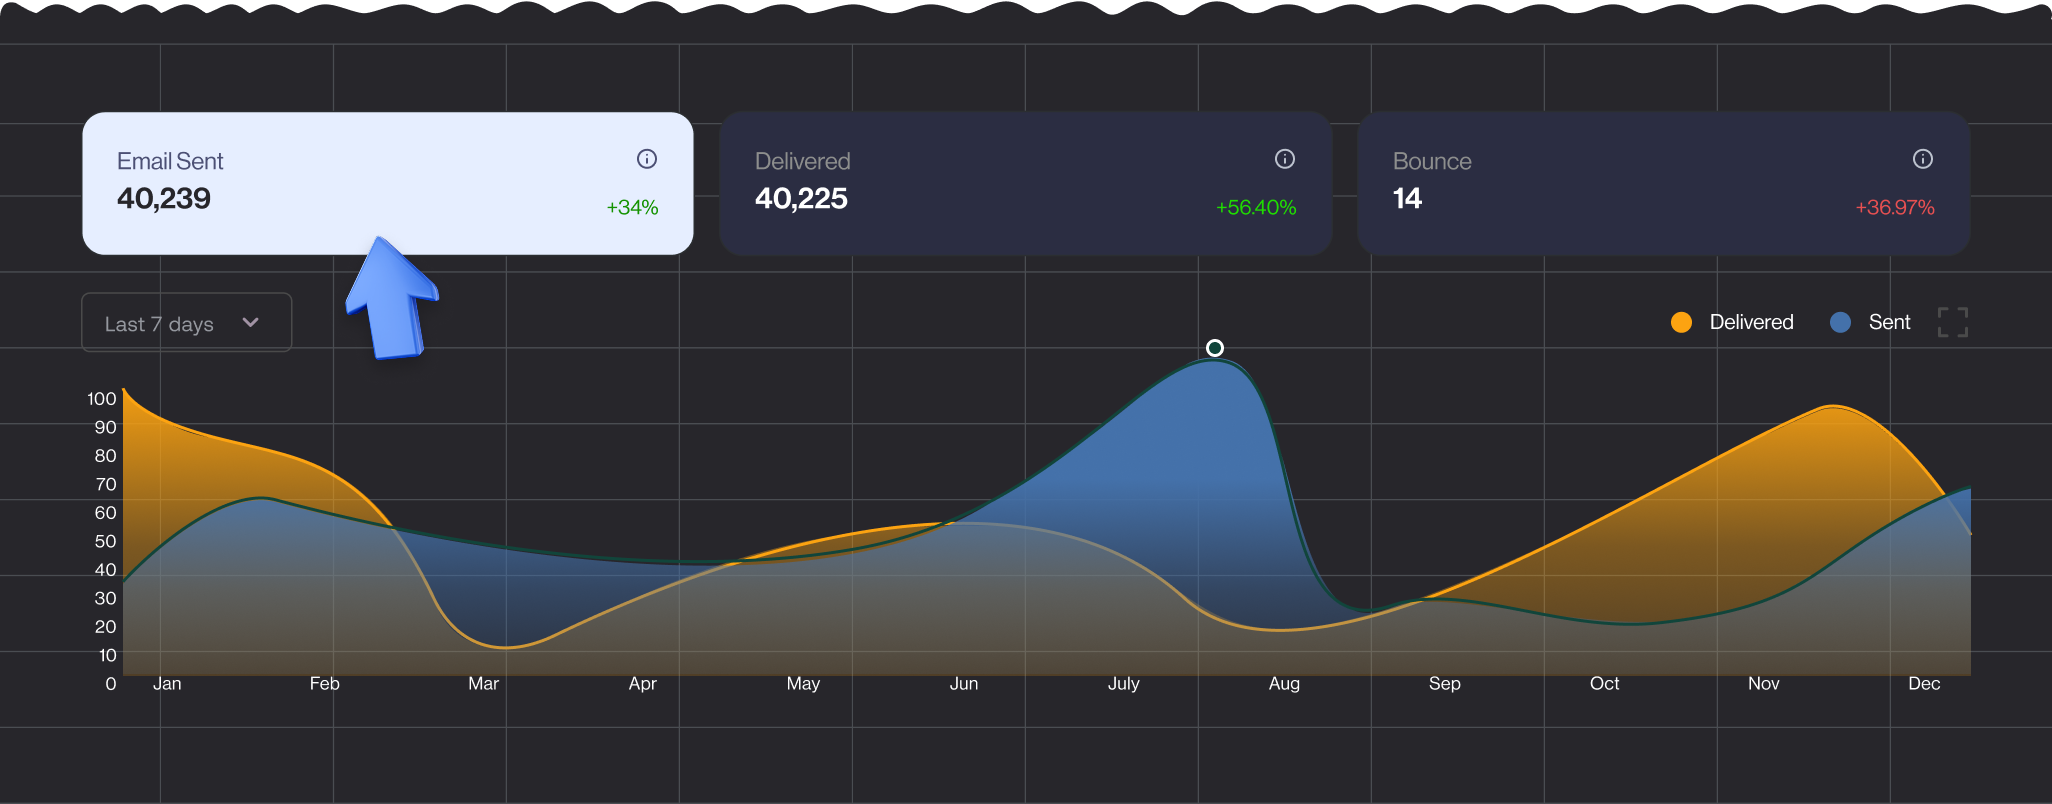Click the orange Delivered legend dot
Screen dimensions: 2052x804
coord(1681,322)
